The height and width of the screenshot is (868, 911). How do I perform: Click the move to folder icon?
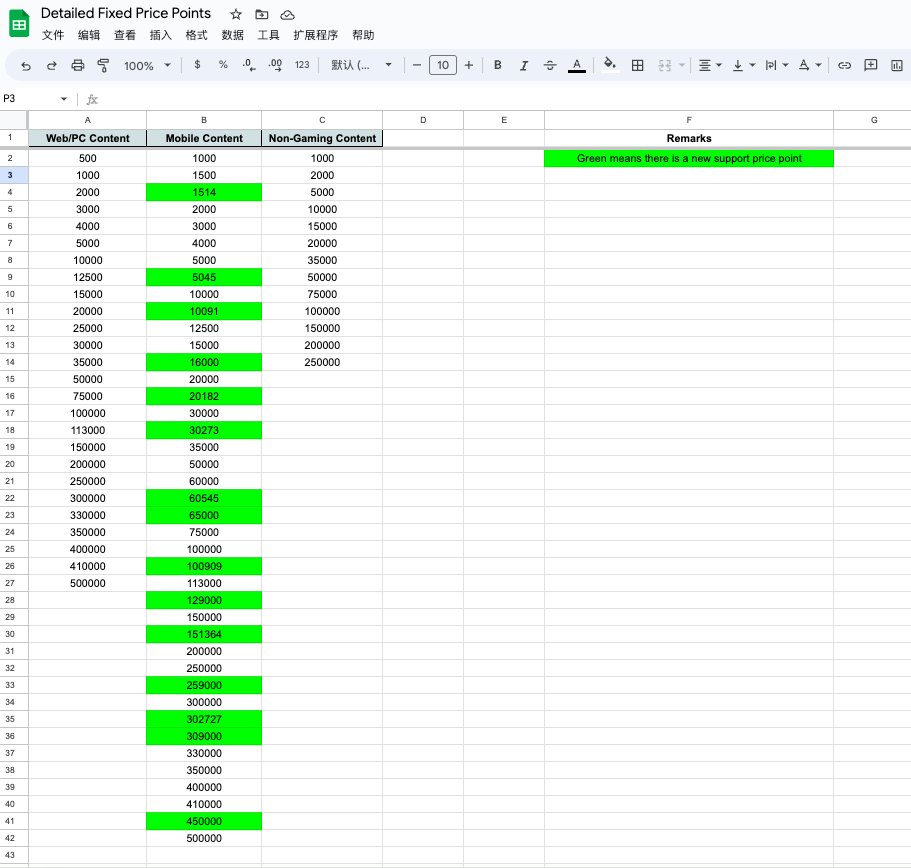click(x=262, y=15)
